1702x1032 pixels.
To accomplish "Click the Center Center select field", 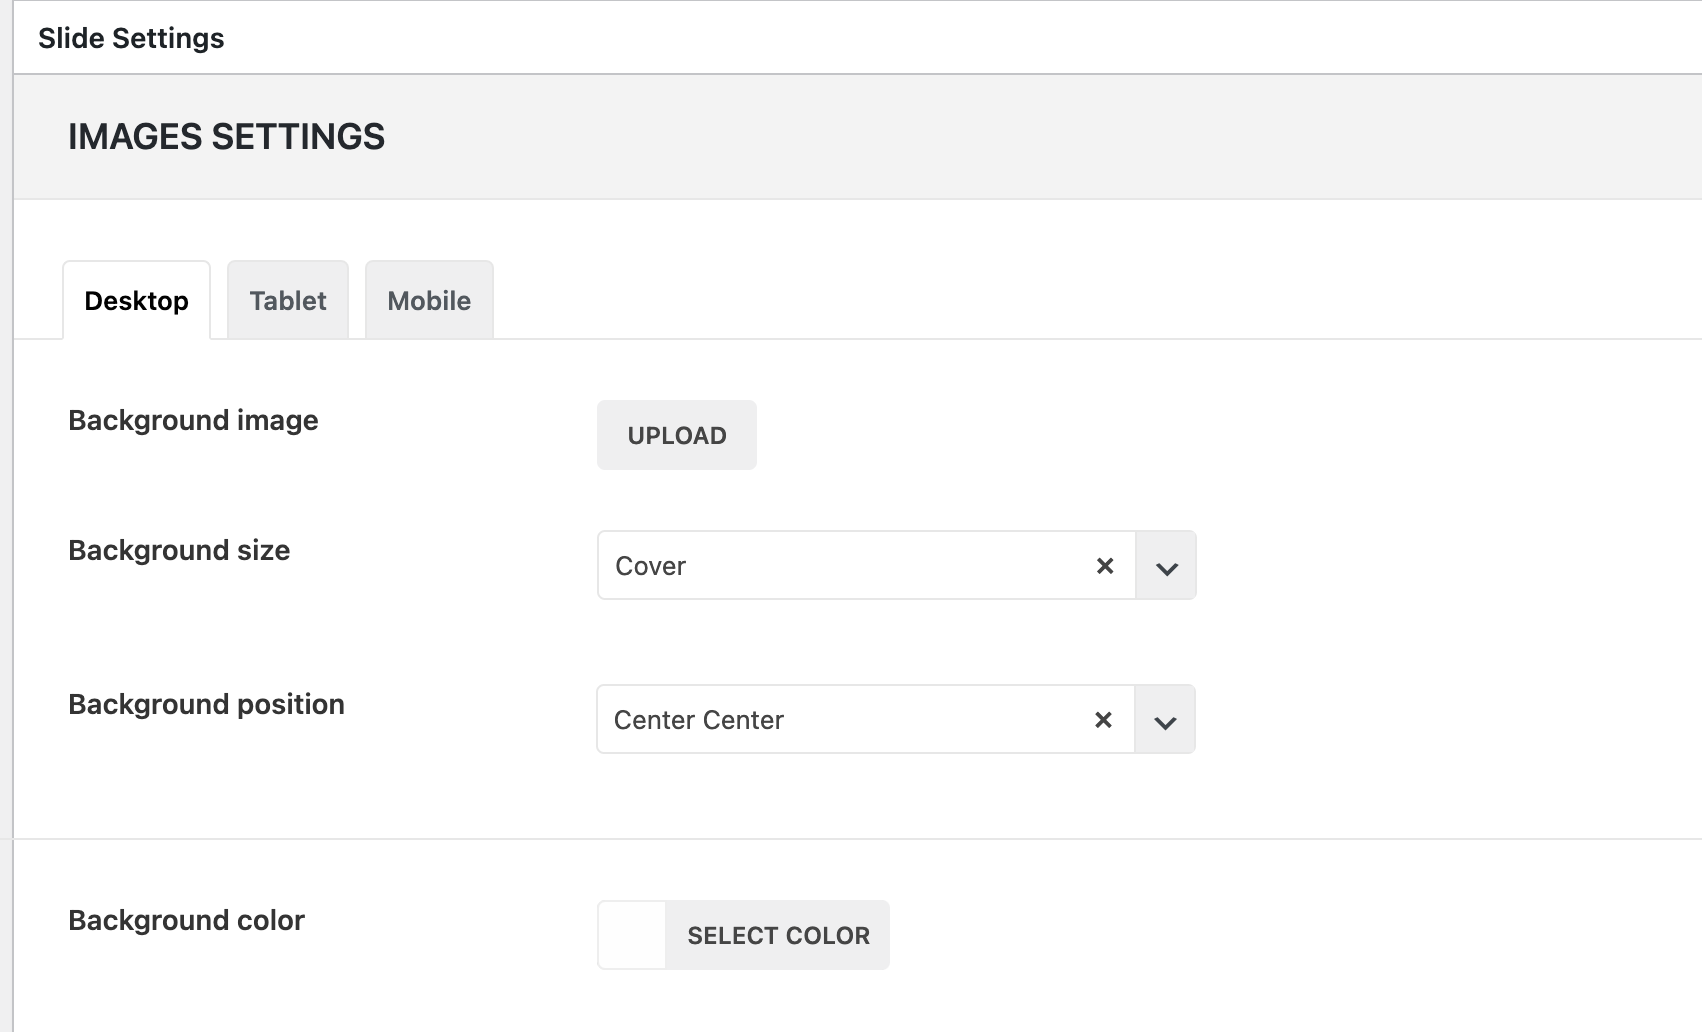I will [x=840, y=720].
